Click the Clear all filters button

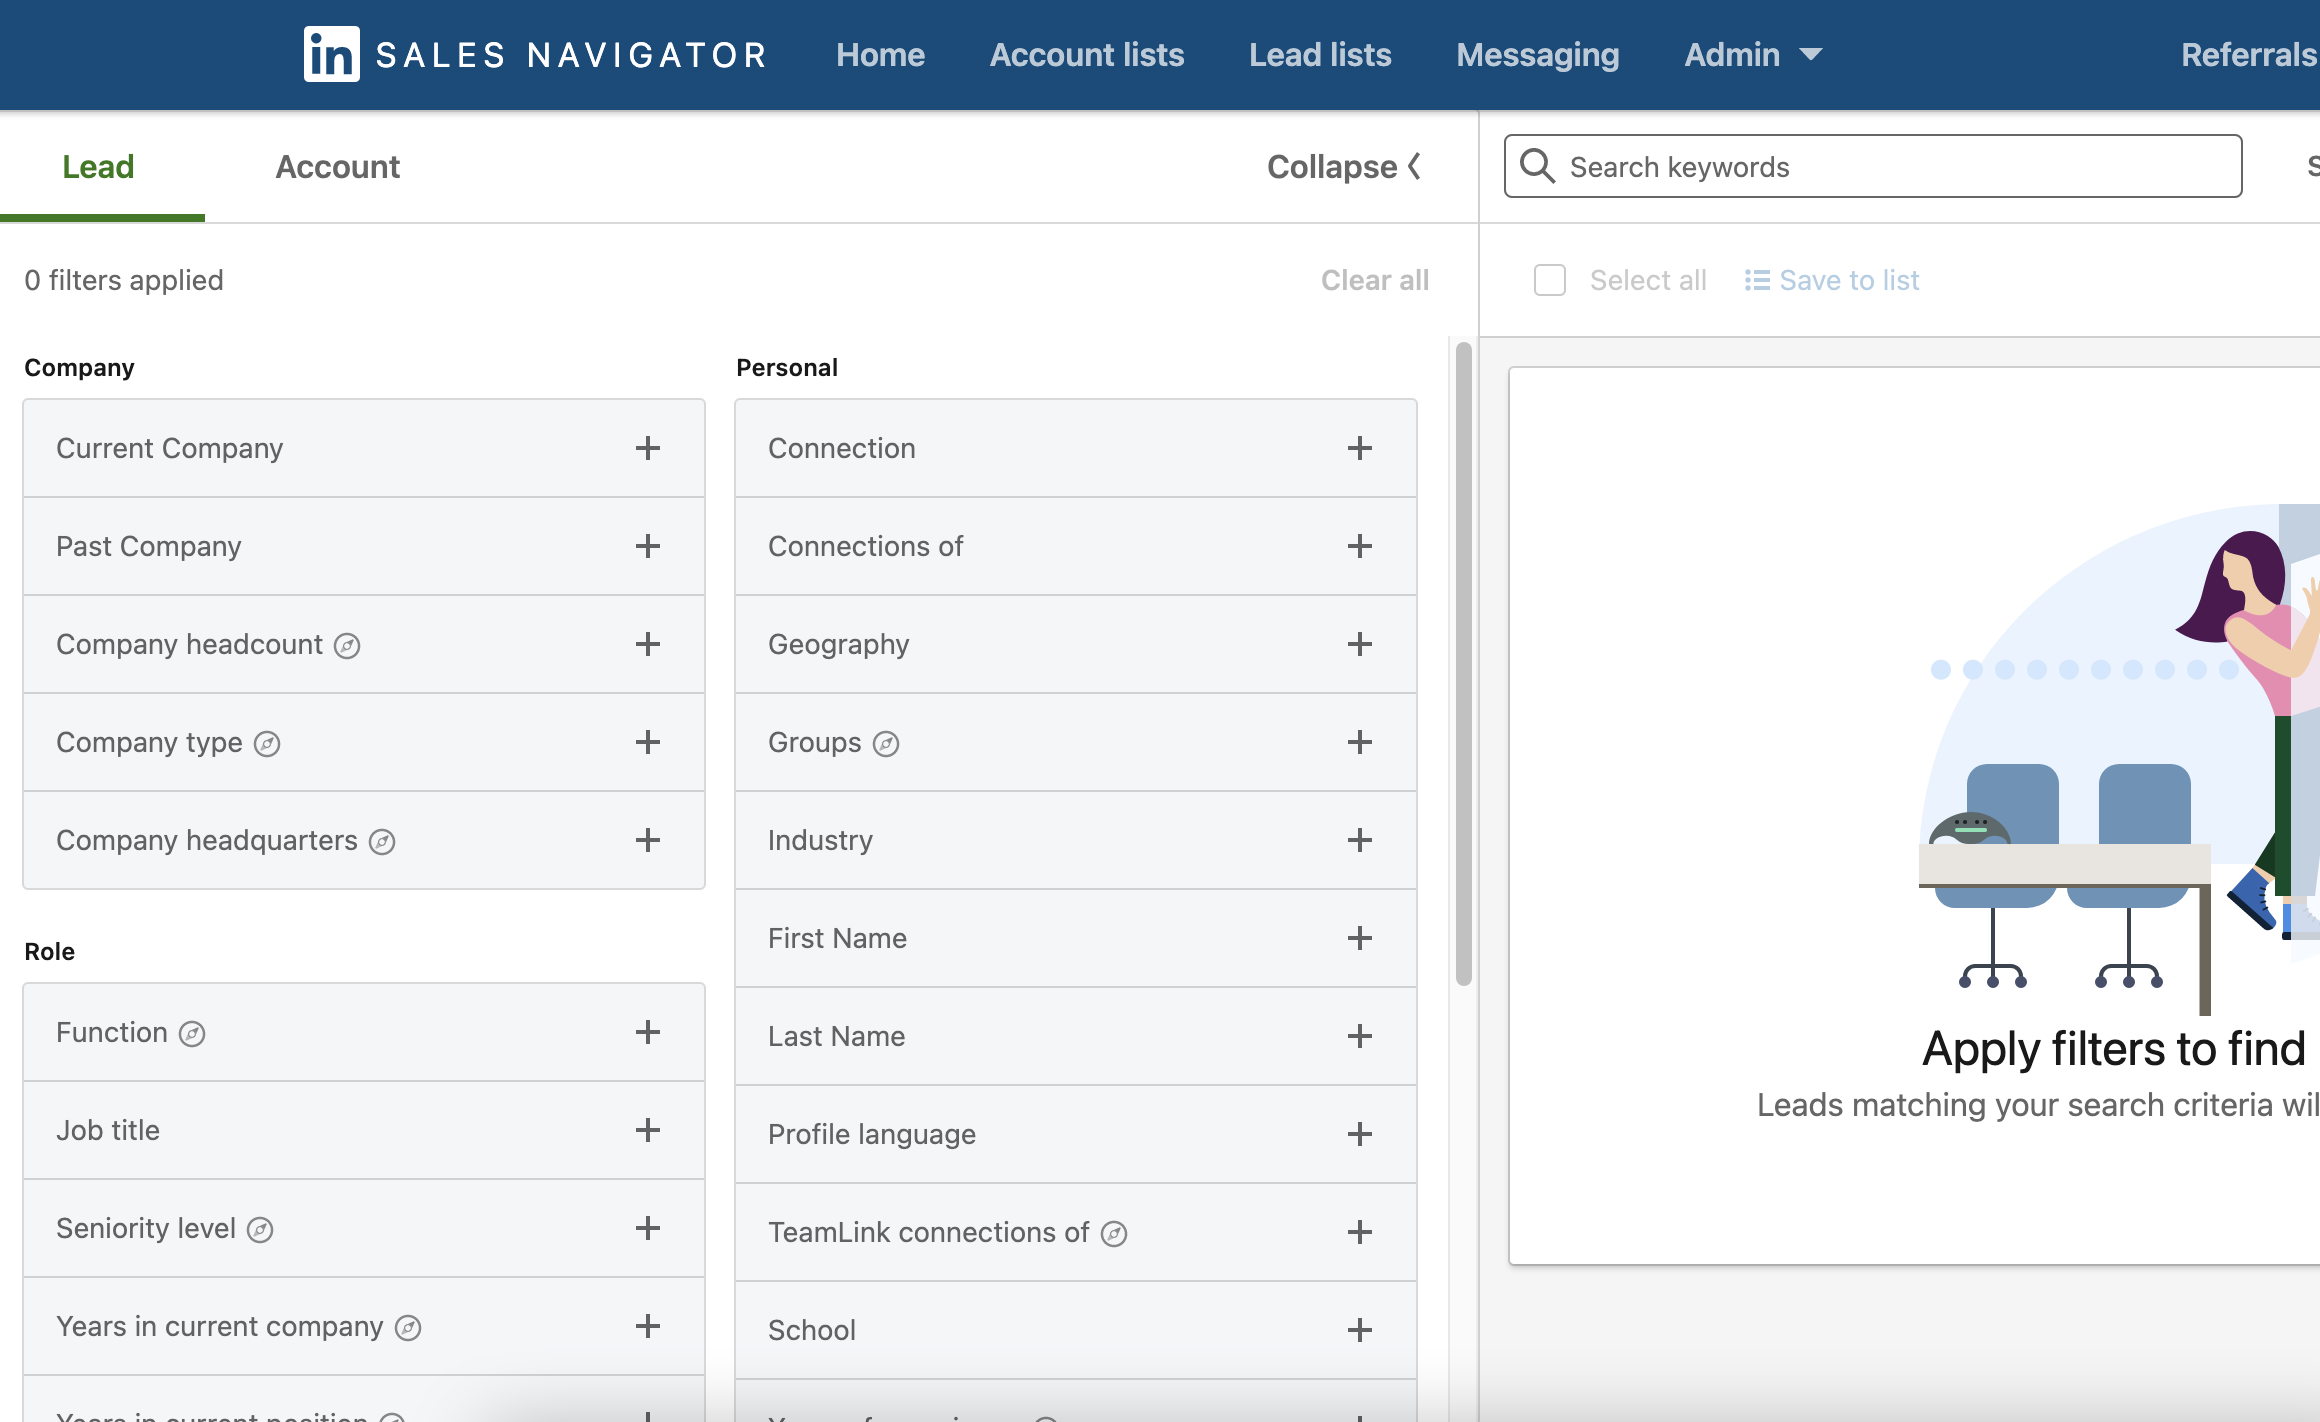1374,278
